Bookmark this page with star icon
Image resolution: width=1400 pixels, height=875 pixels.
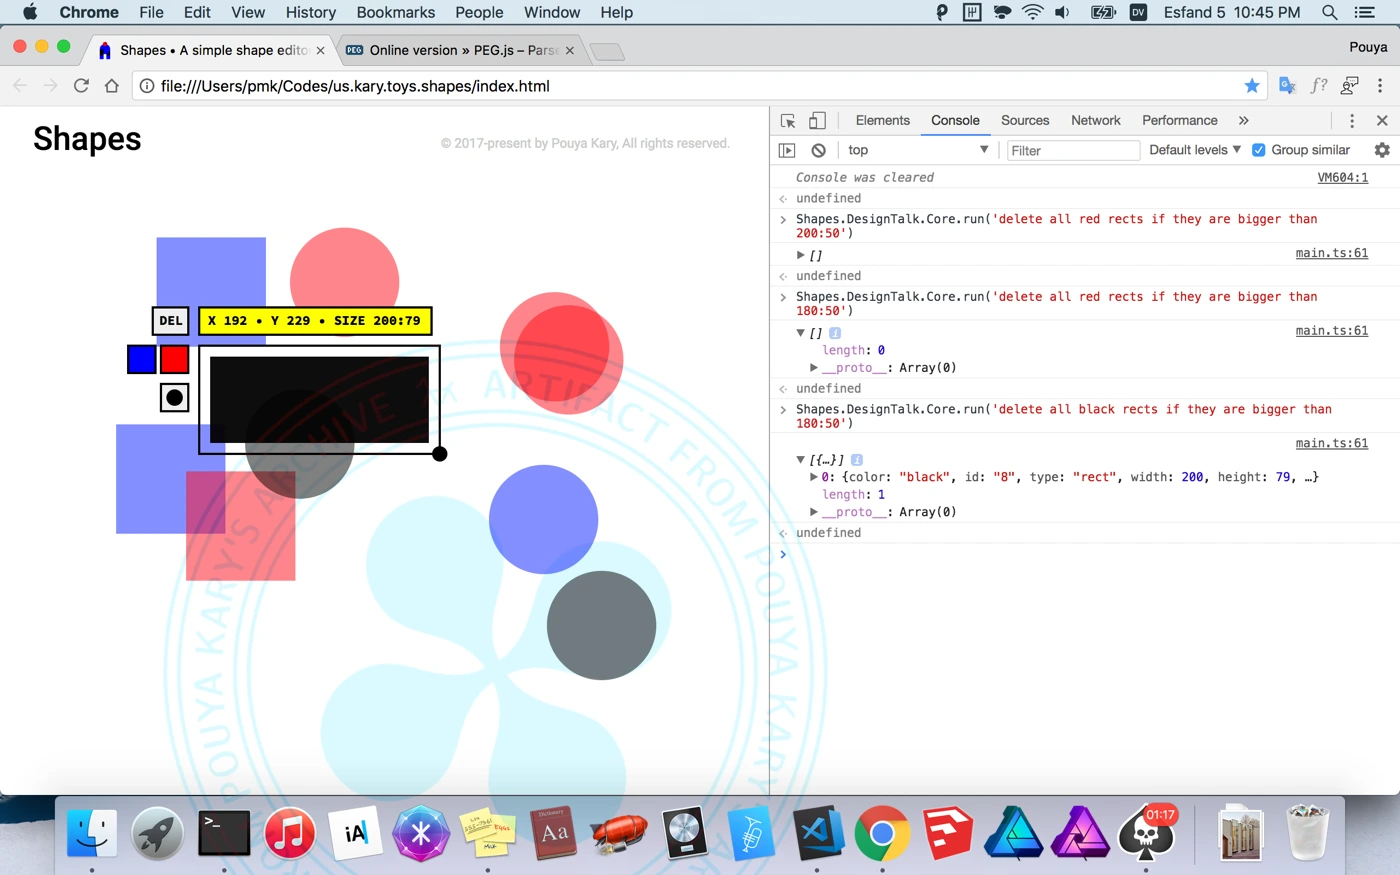[x=1251, y=86]
